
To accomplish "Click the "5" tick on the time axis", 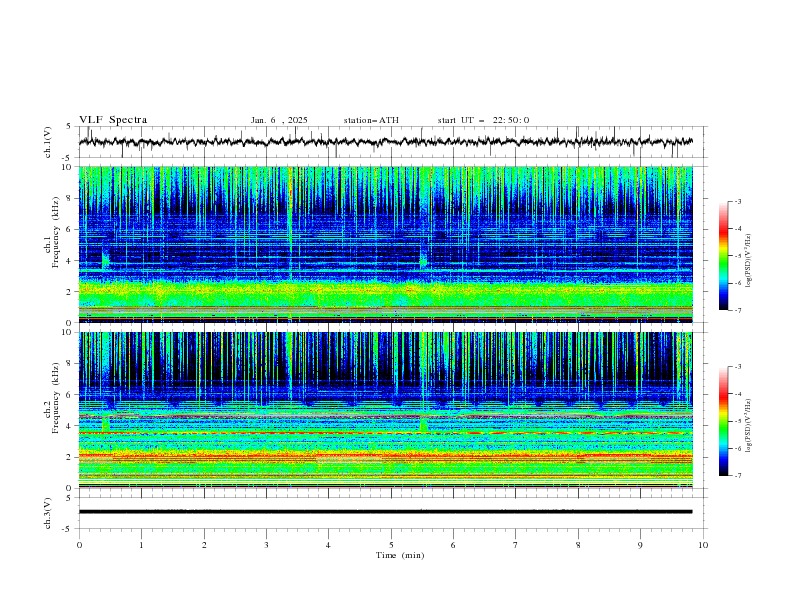I will [391, 545].
